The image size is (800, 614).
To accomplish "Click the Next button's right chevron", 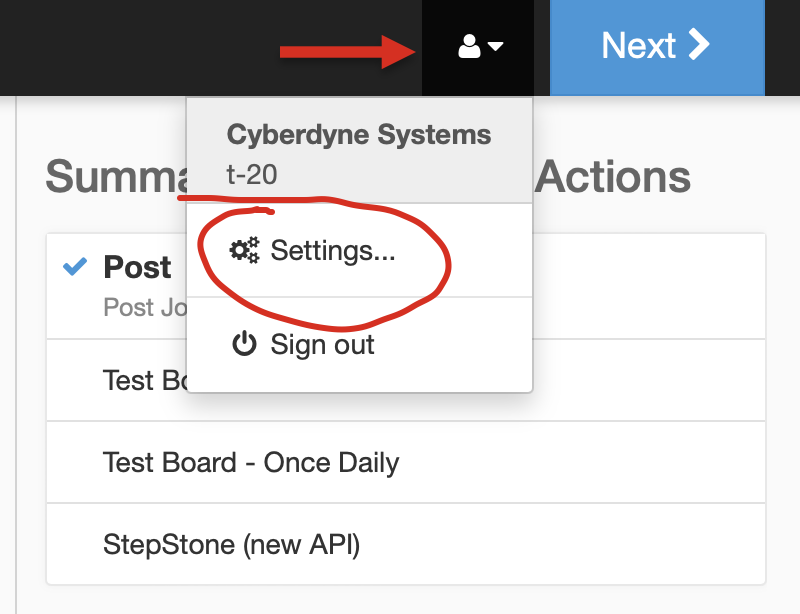I will (699, 45).
